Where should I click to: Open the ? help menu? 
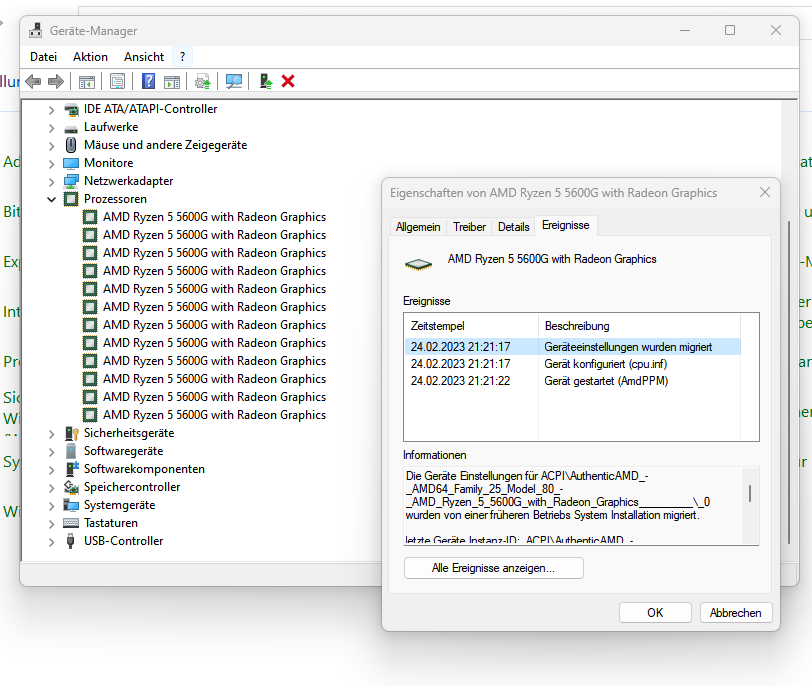182,57
